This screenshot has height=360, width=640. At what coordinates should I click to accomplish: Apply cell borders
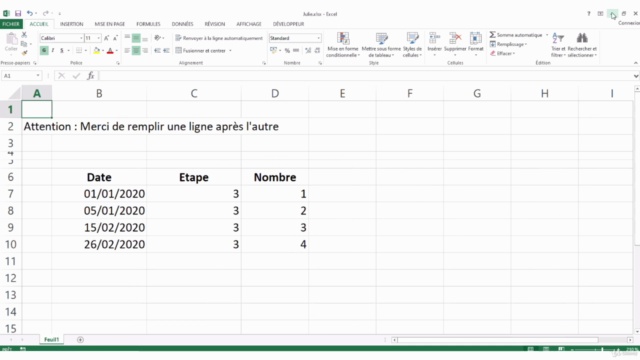pyautogui.click(x=79, y=51)
